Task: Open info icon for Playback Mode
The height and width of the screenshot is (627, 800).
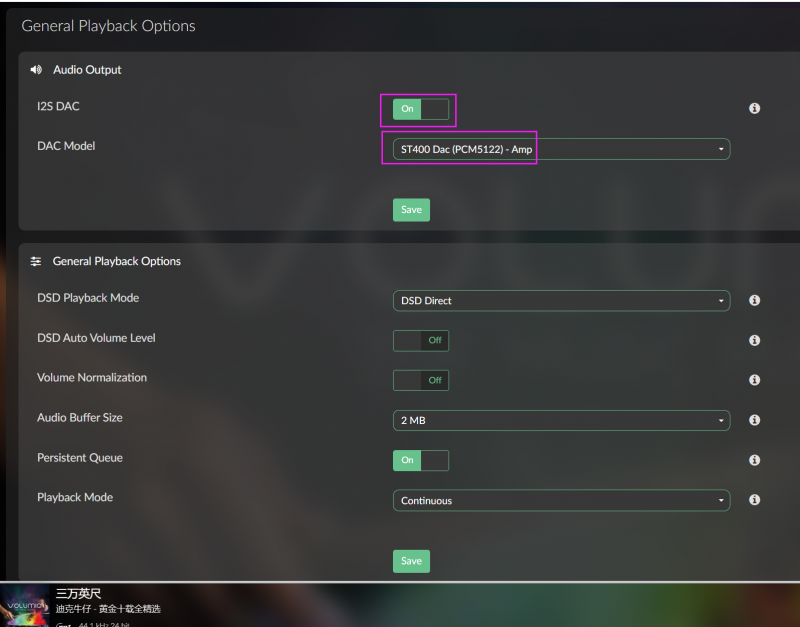Action: point(754,499)
